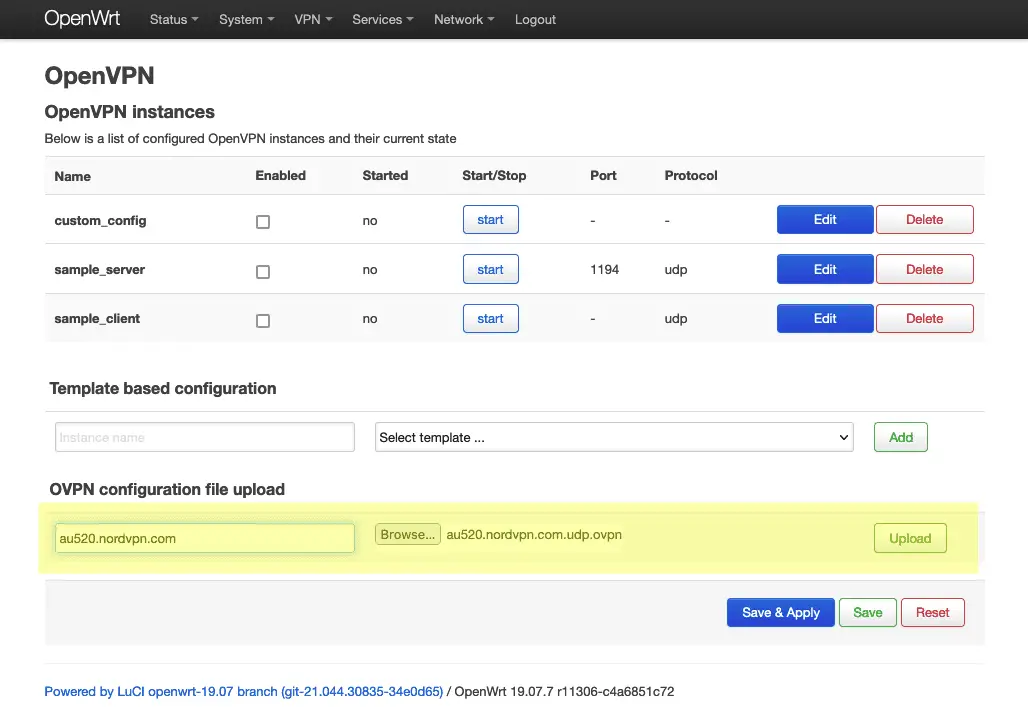Viewport: 1028px width, 707px height.
Task: Click the Save & Apply button
Action: tap(780, 612)
